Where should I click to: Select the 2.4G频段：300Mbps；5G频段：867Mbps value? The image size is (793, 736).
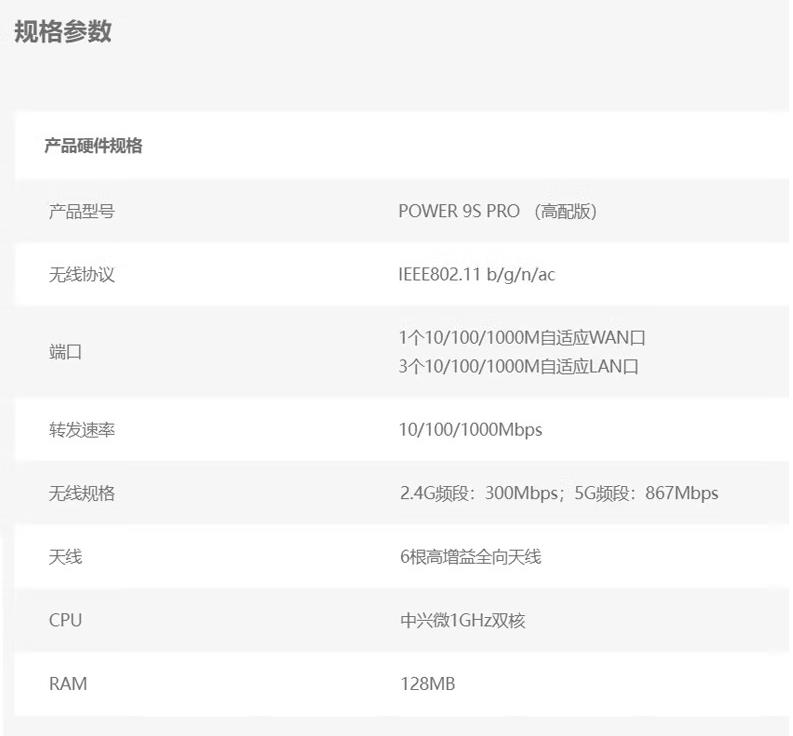[x=559, y=493]
